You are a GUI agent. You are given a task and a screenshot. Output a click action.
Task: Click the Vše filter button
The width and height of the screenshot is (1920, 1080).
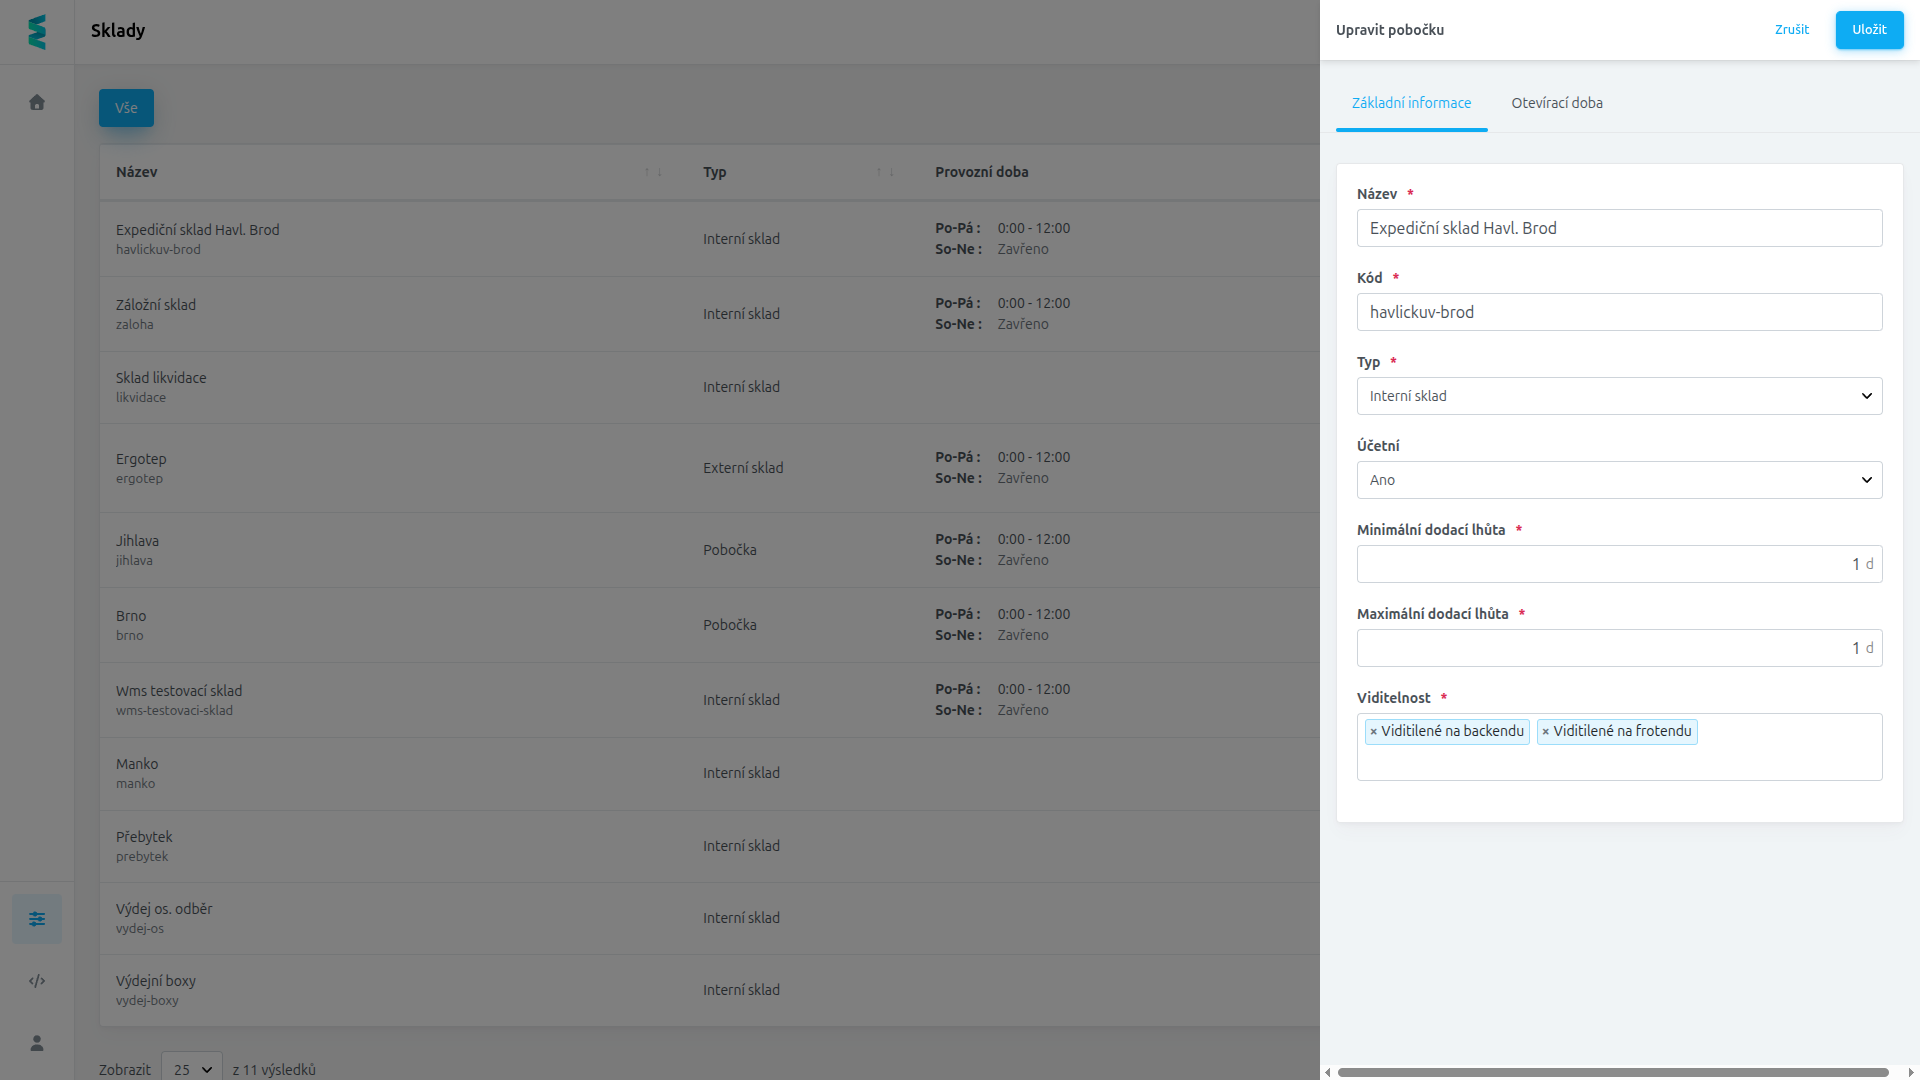[x=126, y=108]
